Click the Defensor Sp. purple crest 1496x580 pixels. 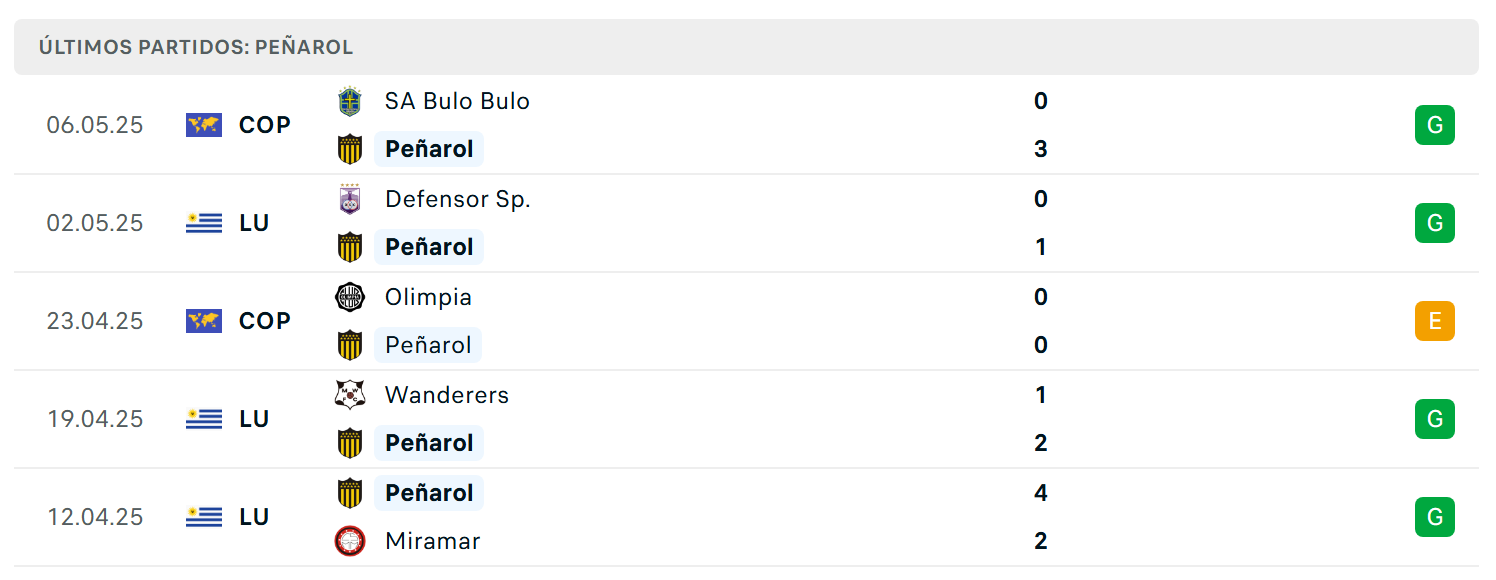349,199
